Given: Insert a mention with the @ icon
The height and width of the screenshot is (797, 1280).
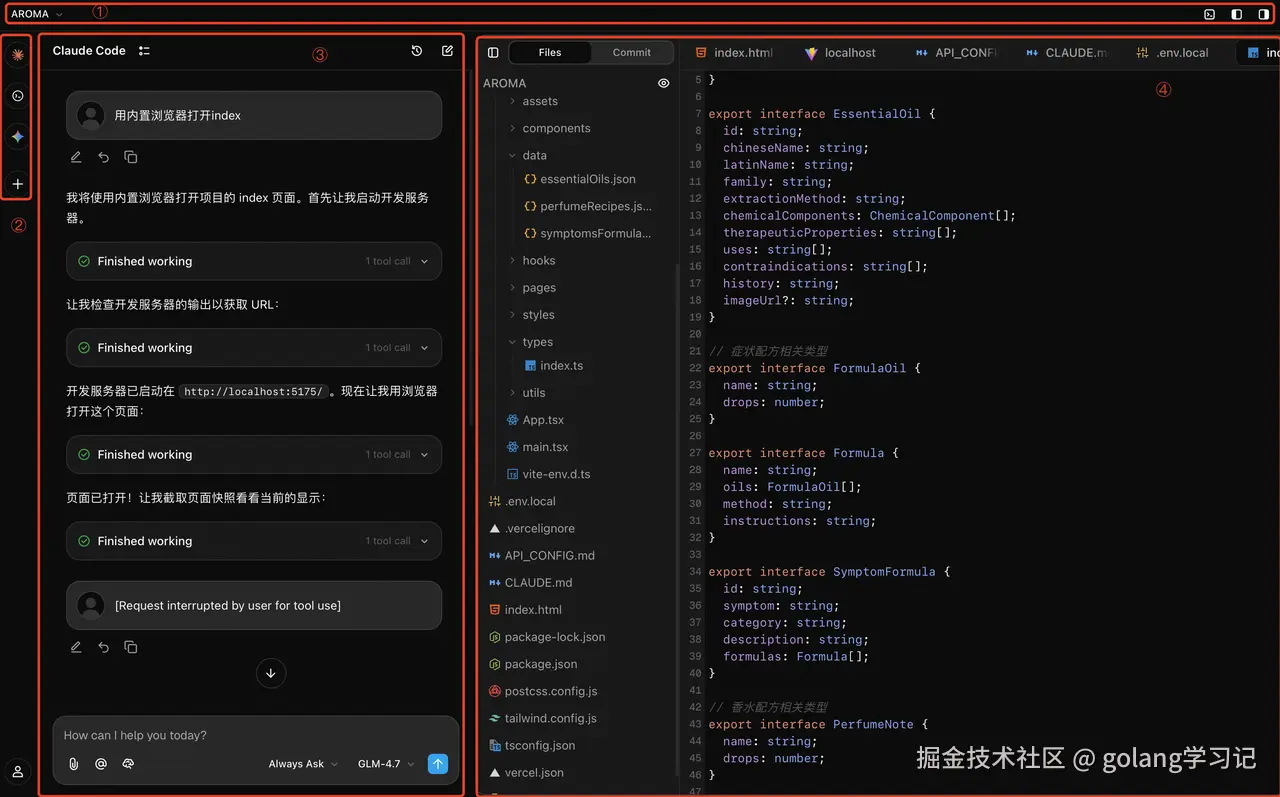Looking at the screenshot, I should (101, 764).
